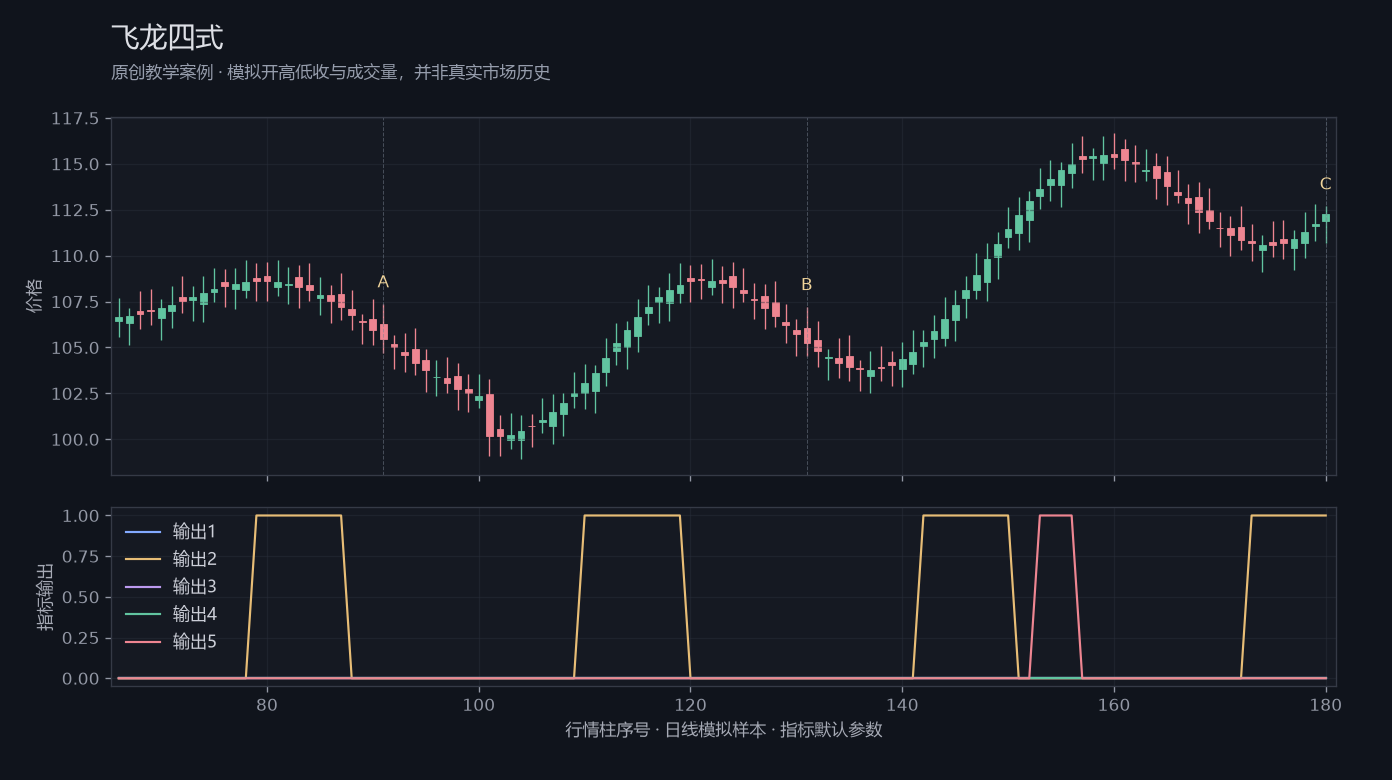1392x780 pixels.
Task: Click marker label C near chart edge
Action: pos(1325,184)
